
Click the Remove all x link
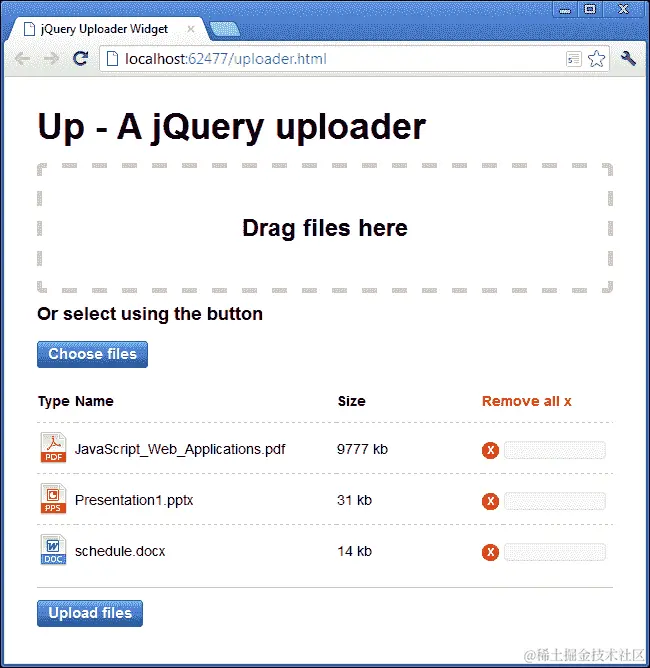tap(526, 401)
